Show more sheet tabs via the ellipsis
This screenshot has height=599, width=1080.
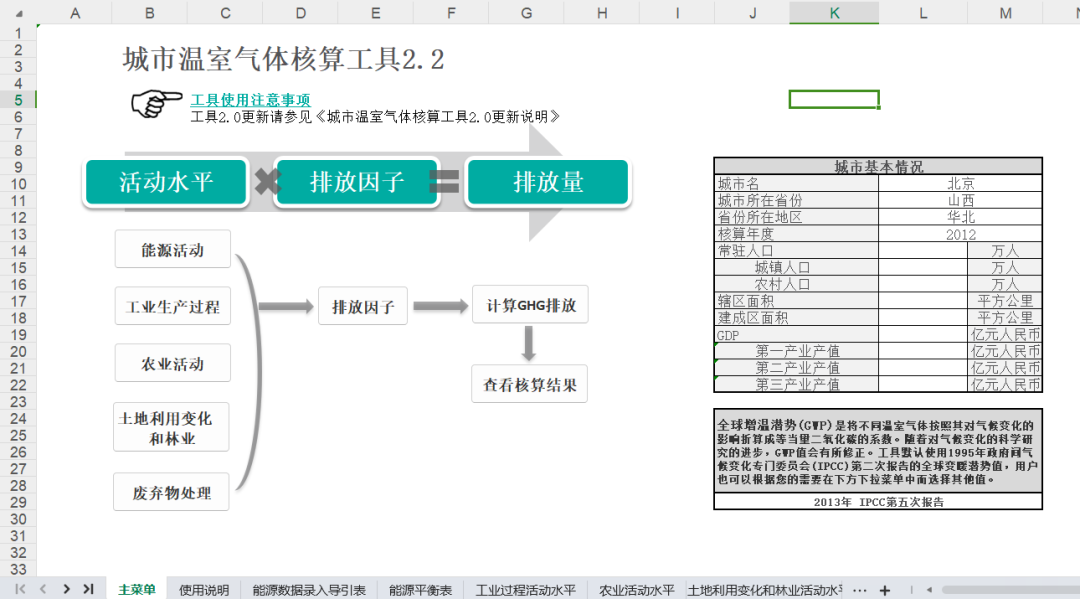click(859, 589)
